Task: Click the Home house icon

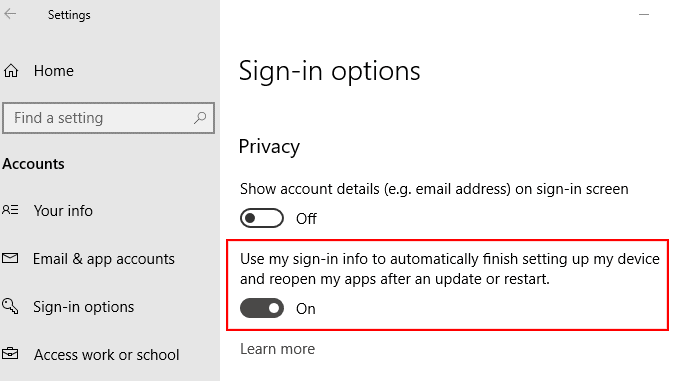Action: [11, 70]
